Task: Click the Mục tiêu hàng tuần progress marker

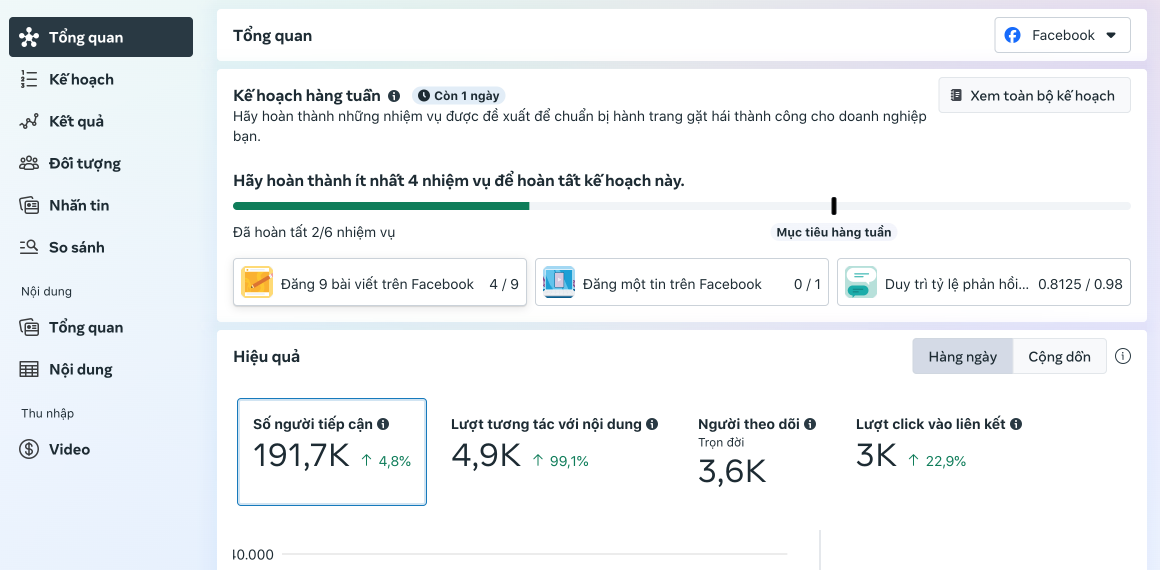Action: (834, 206)
